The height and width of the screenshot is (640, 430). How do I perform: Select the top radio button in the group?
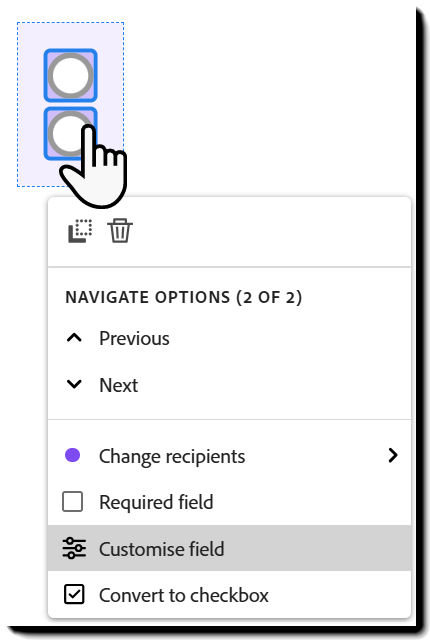coord(71,76)
